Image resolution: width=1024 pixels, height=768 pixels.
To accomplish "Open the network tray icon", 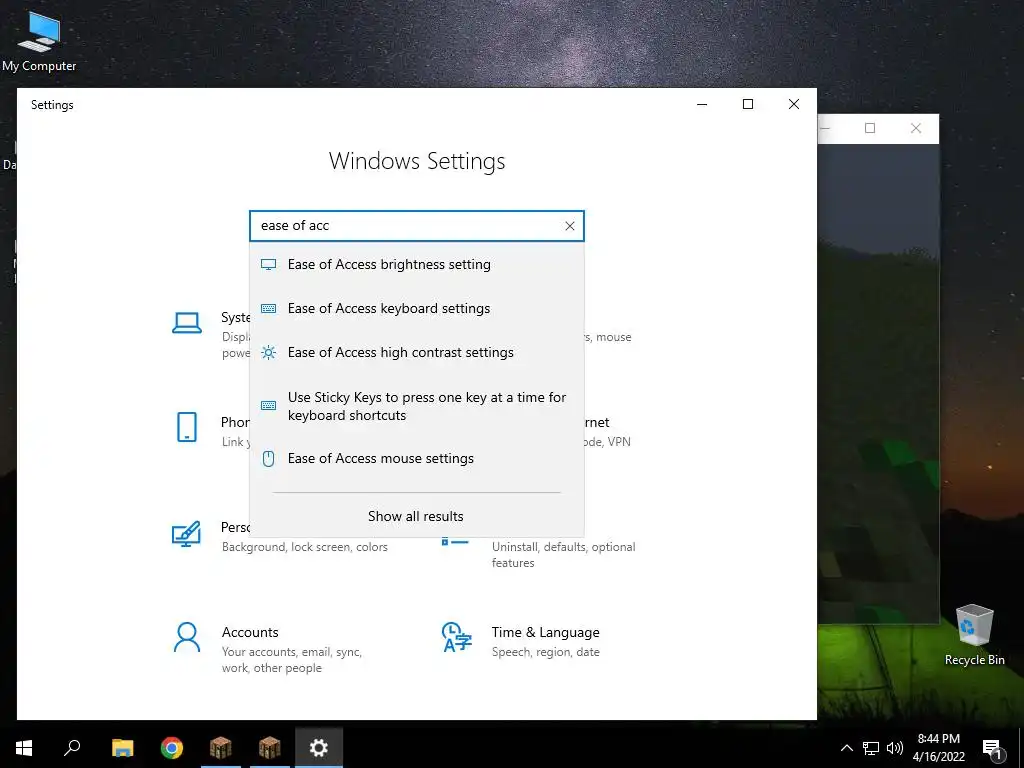I will [871, 748].
